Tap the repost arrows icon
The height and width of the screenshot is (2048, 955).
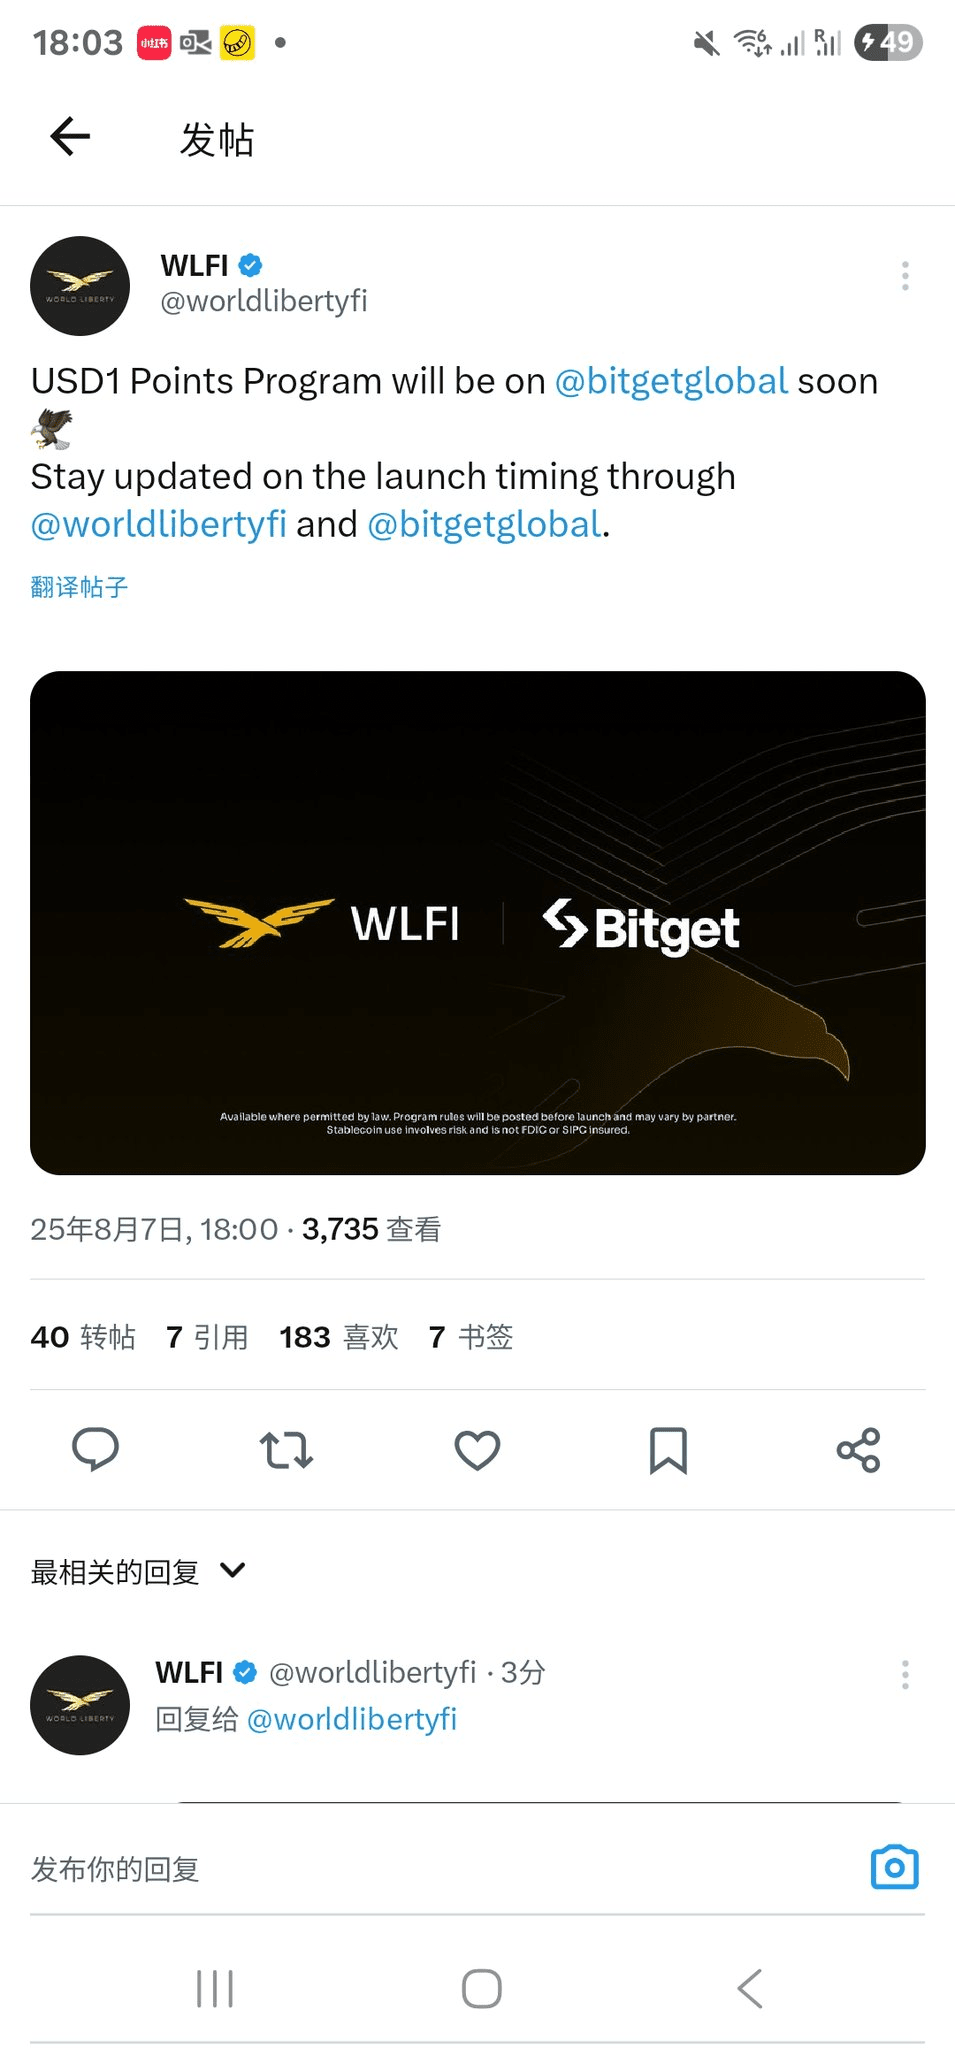(286, 1449)
